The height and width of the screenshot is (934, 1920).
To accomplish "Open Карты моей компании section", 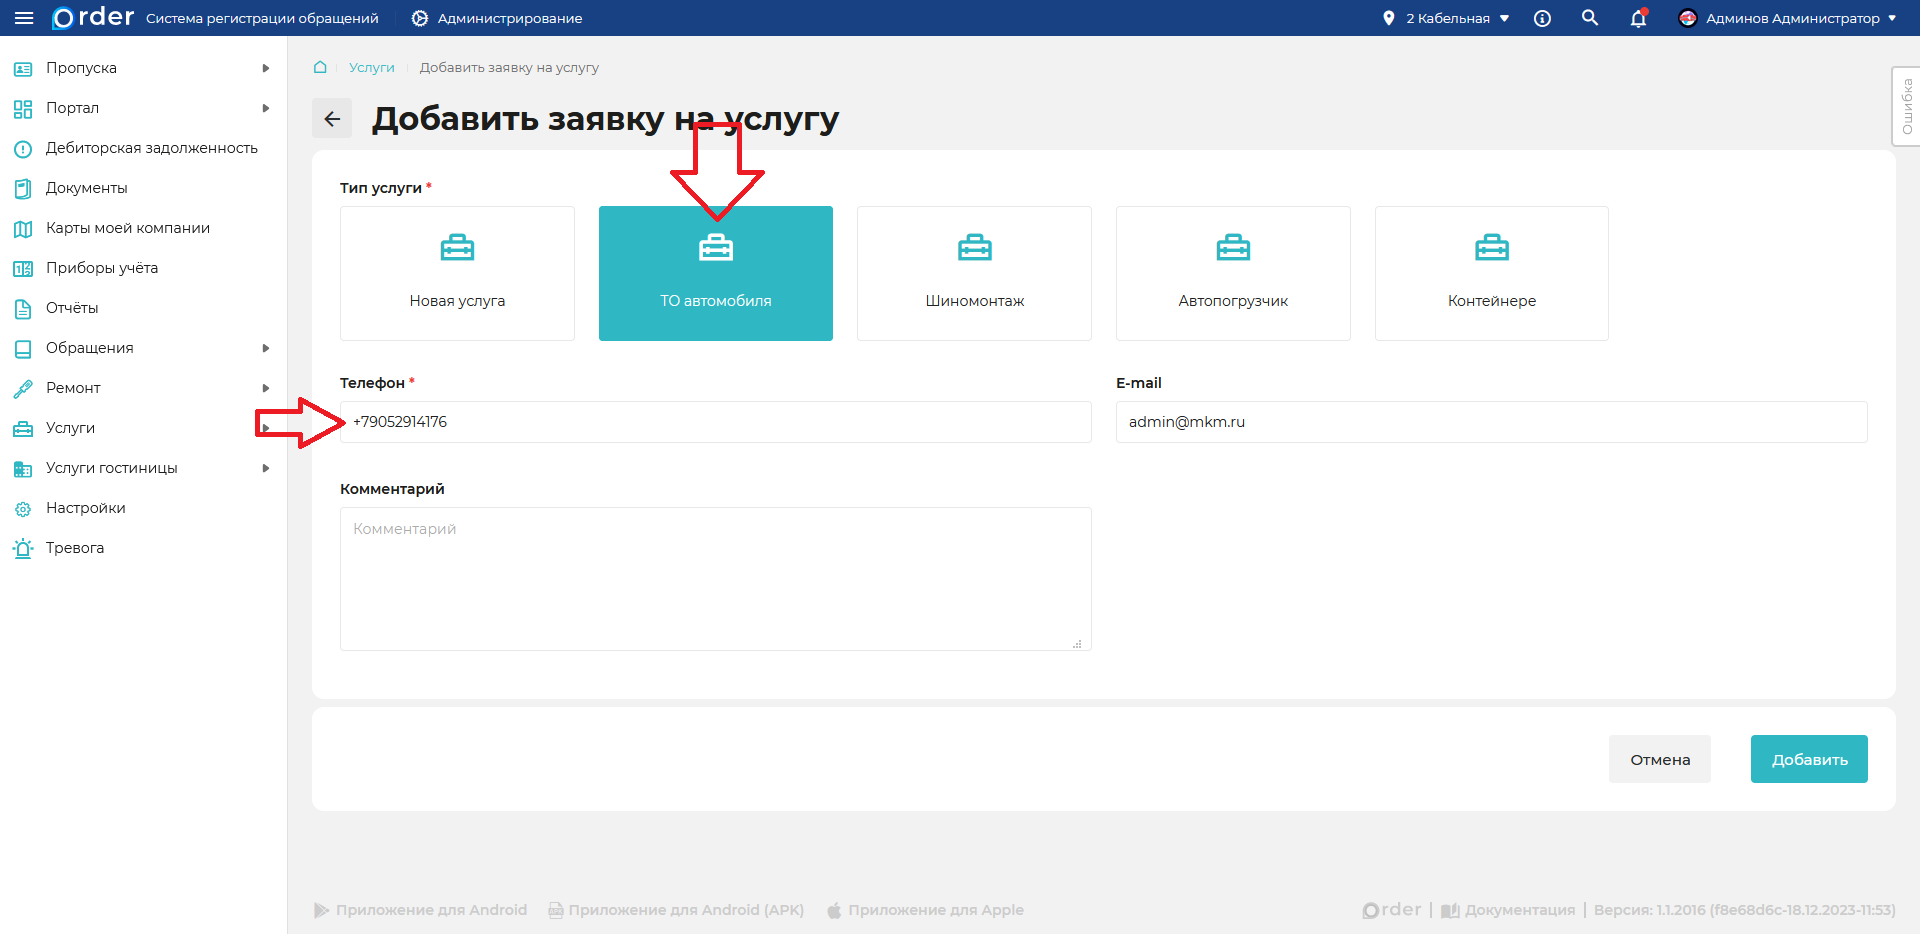I will (127, 228).
